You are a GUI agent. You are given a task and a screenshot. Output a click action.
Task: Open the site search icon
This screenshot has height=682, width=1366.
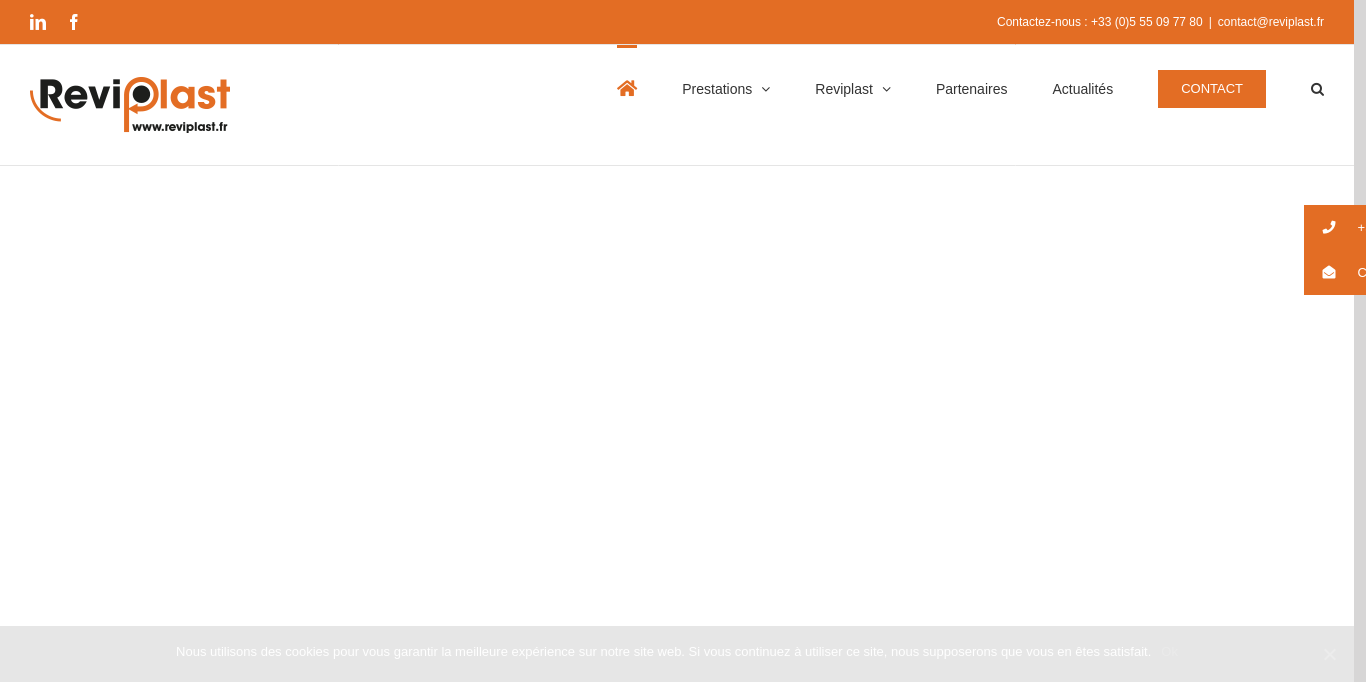click(1317, 89)
